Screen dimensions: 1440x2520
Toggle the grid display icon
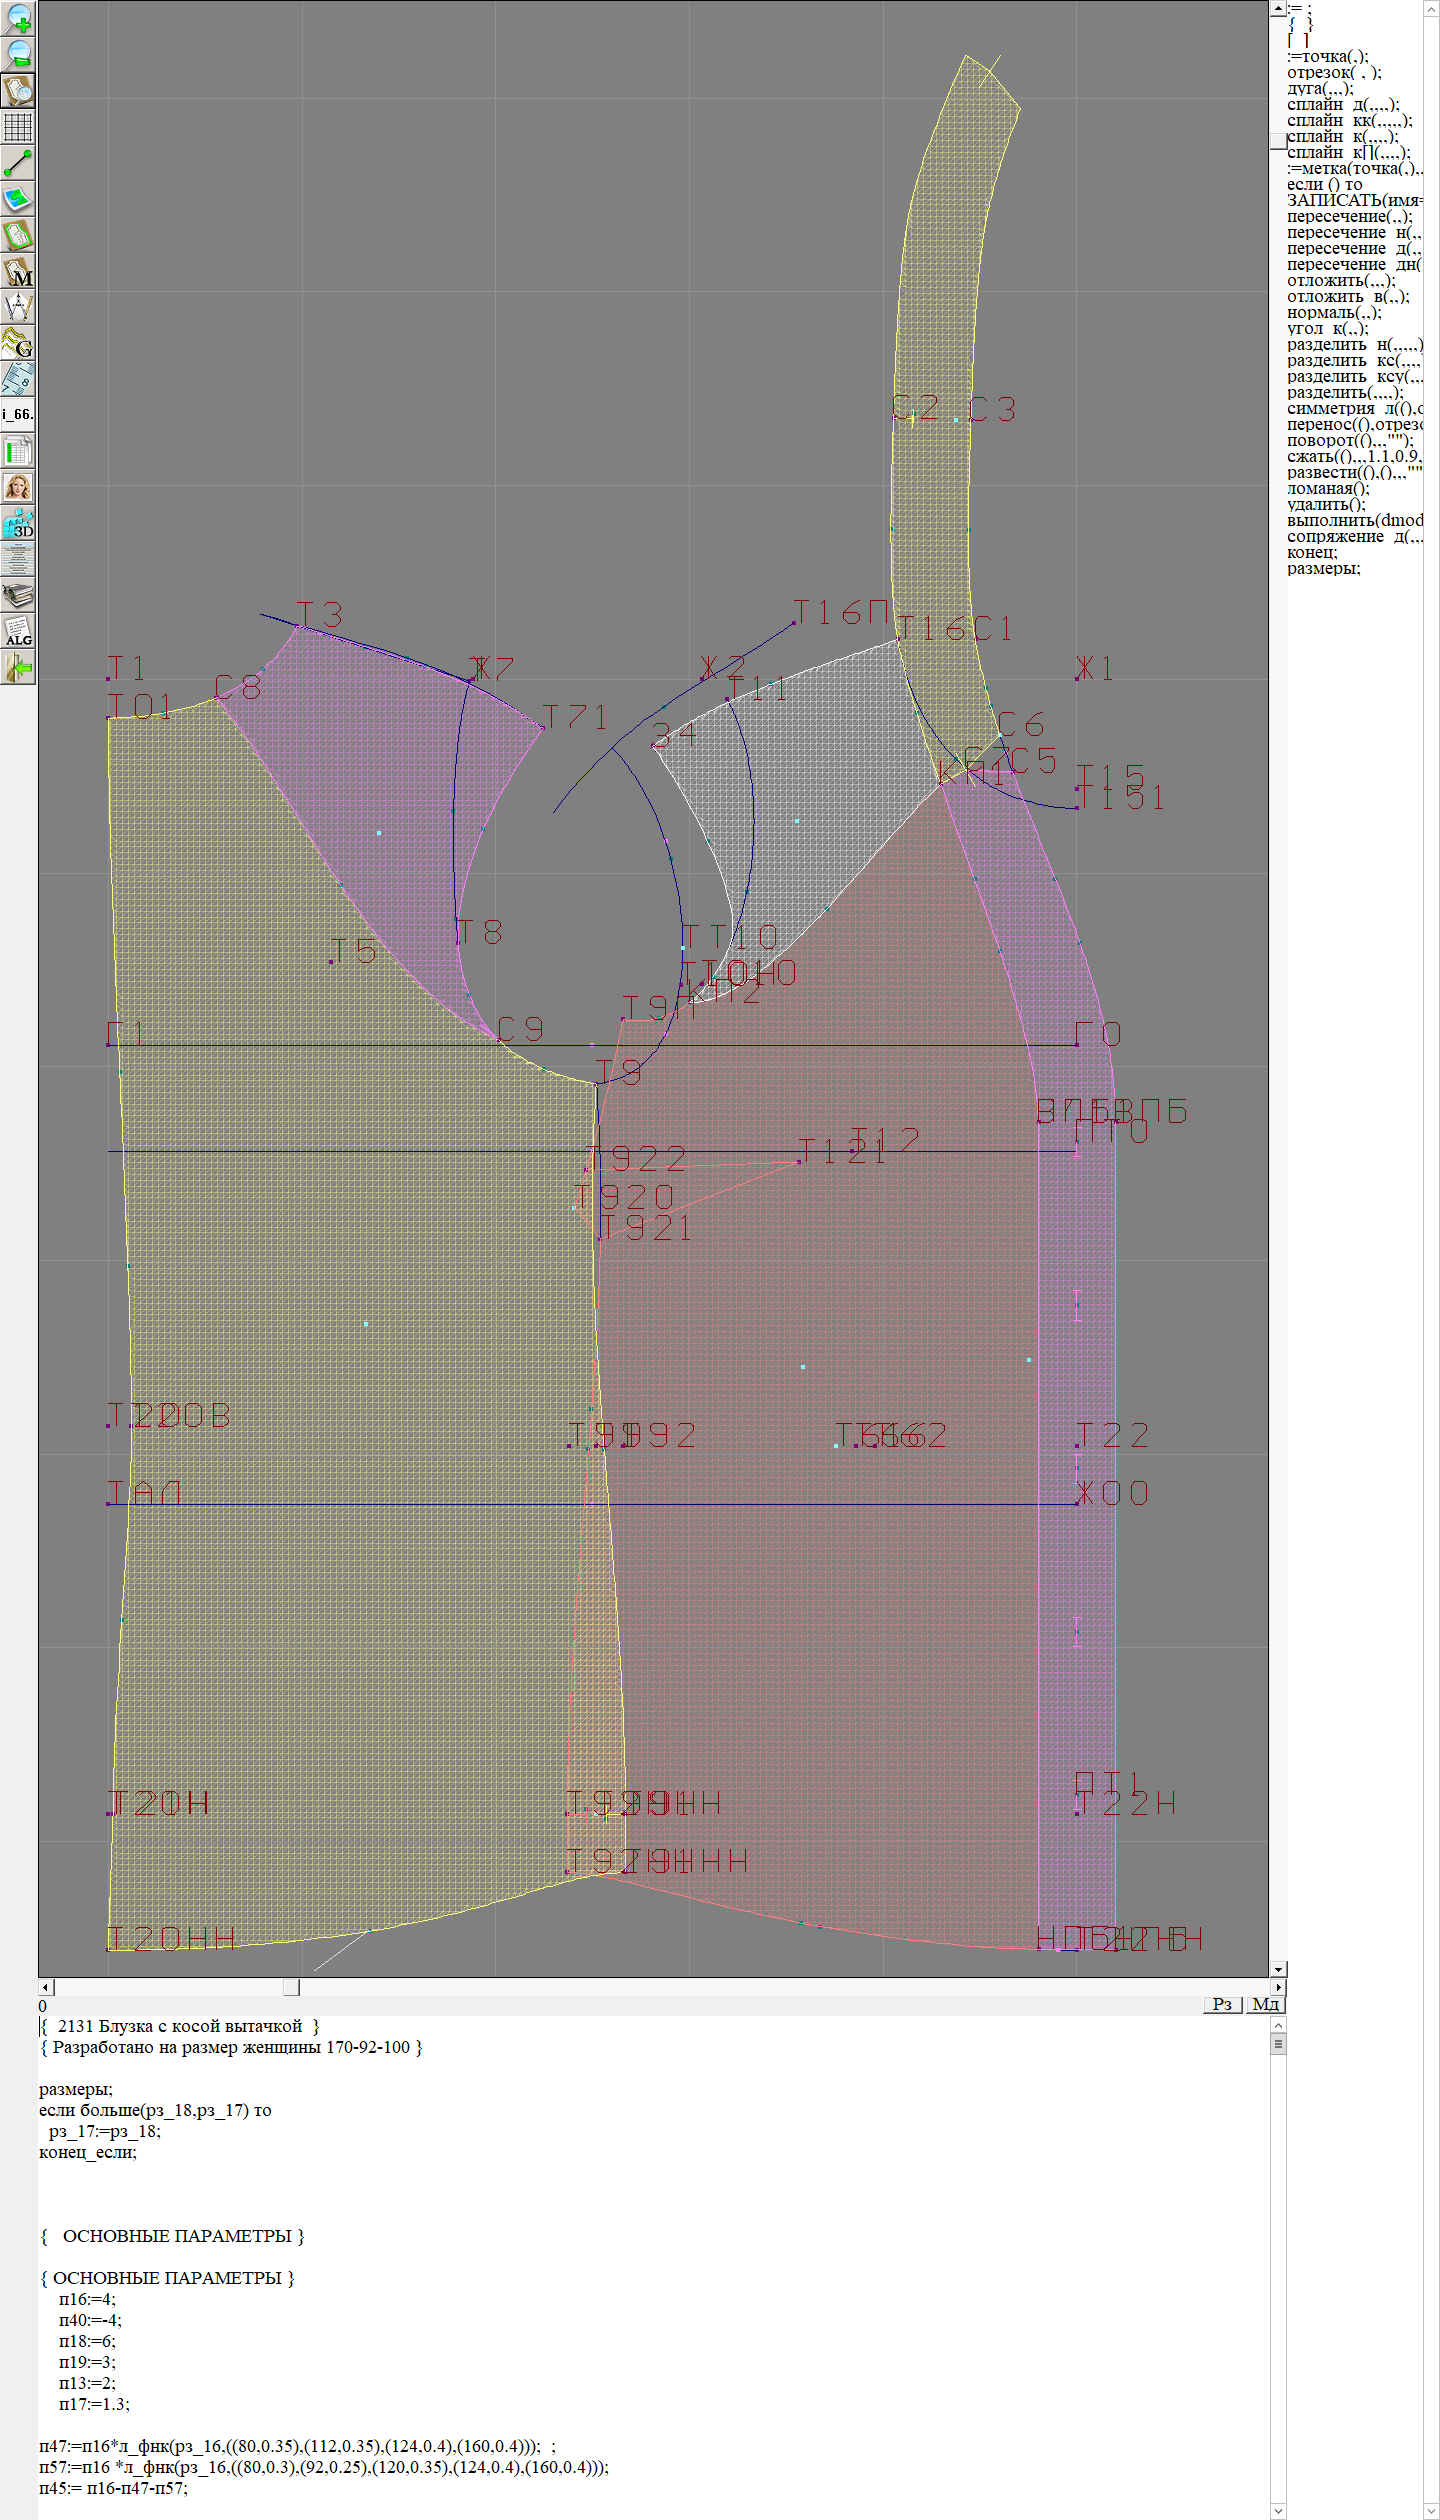point(18,127)
